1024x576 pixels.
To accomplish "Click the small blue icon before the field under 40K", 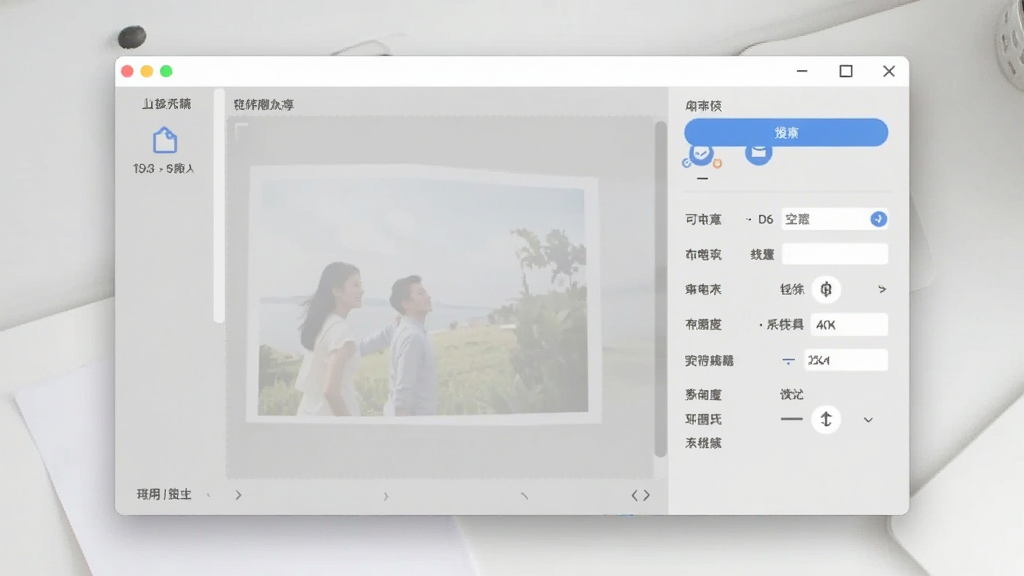I will (788, 360).
